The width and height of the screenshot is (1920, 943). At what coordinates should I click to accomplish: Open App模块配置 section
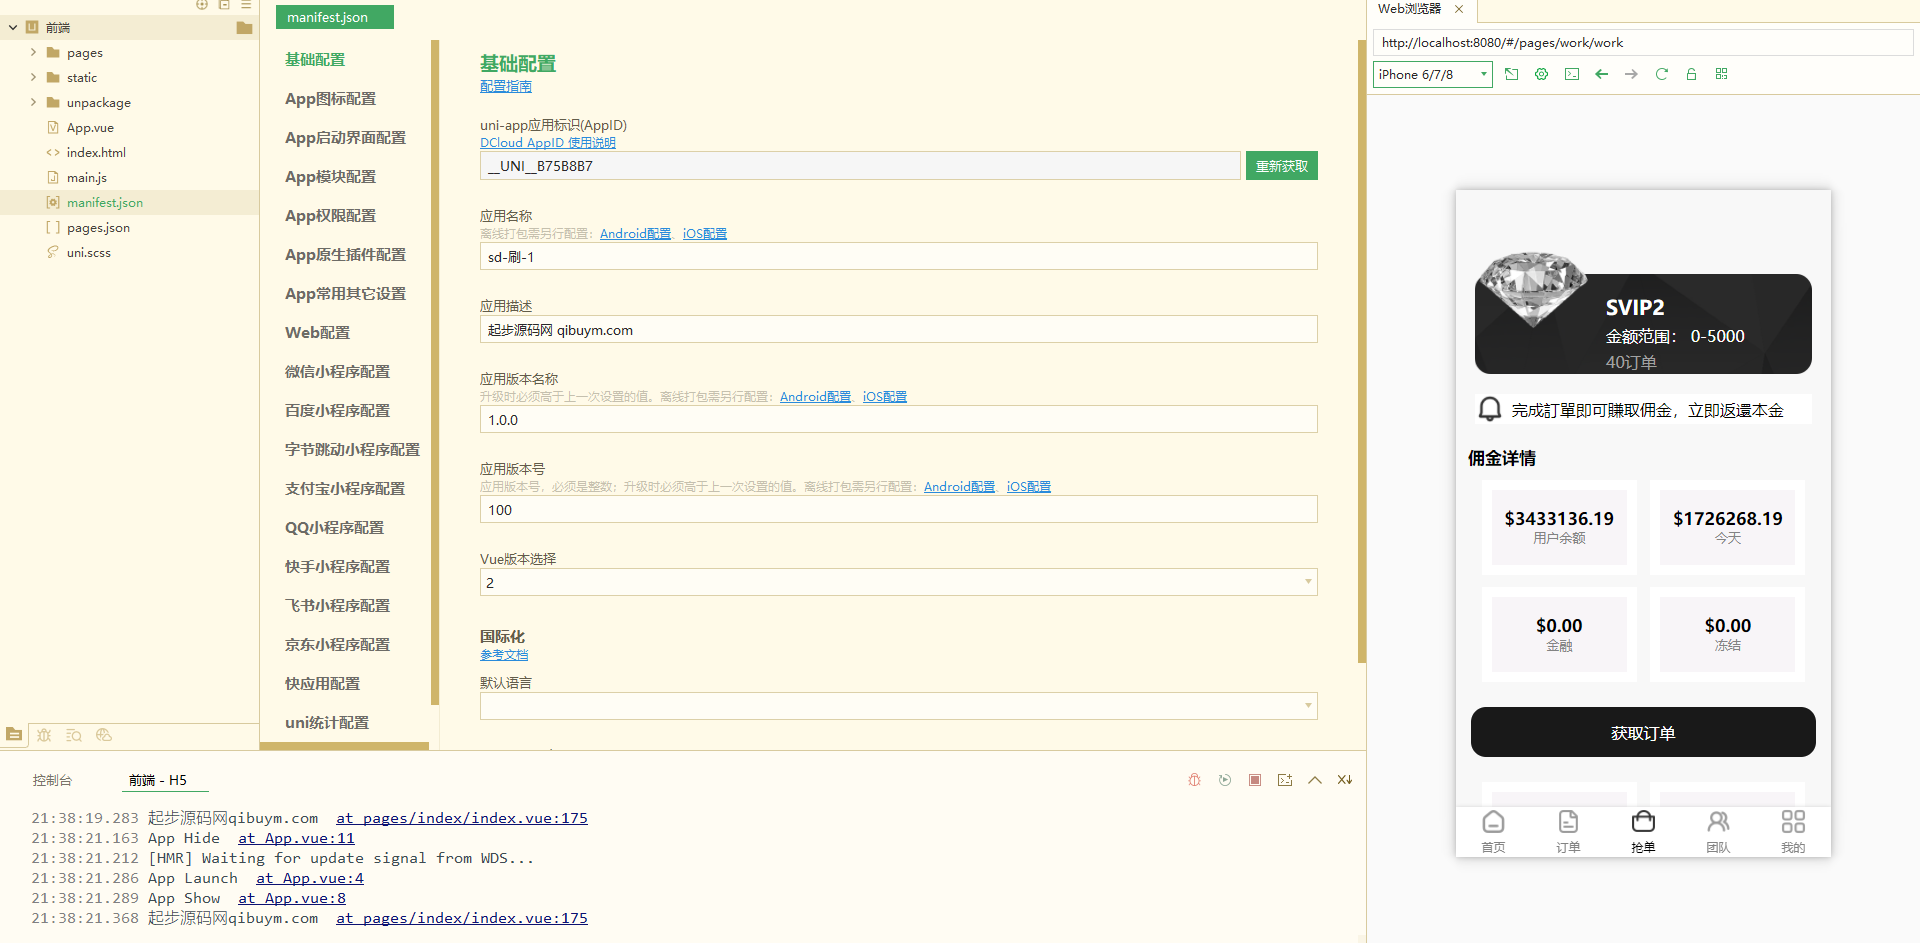(x=330, y=176)
